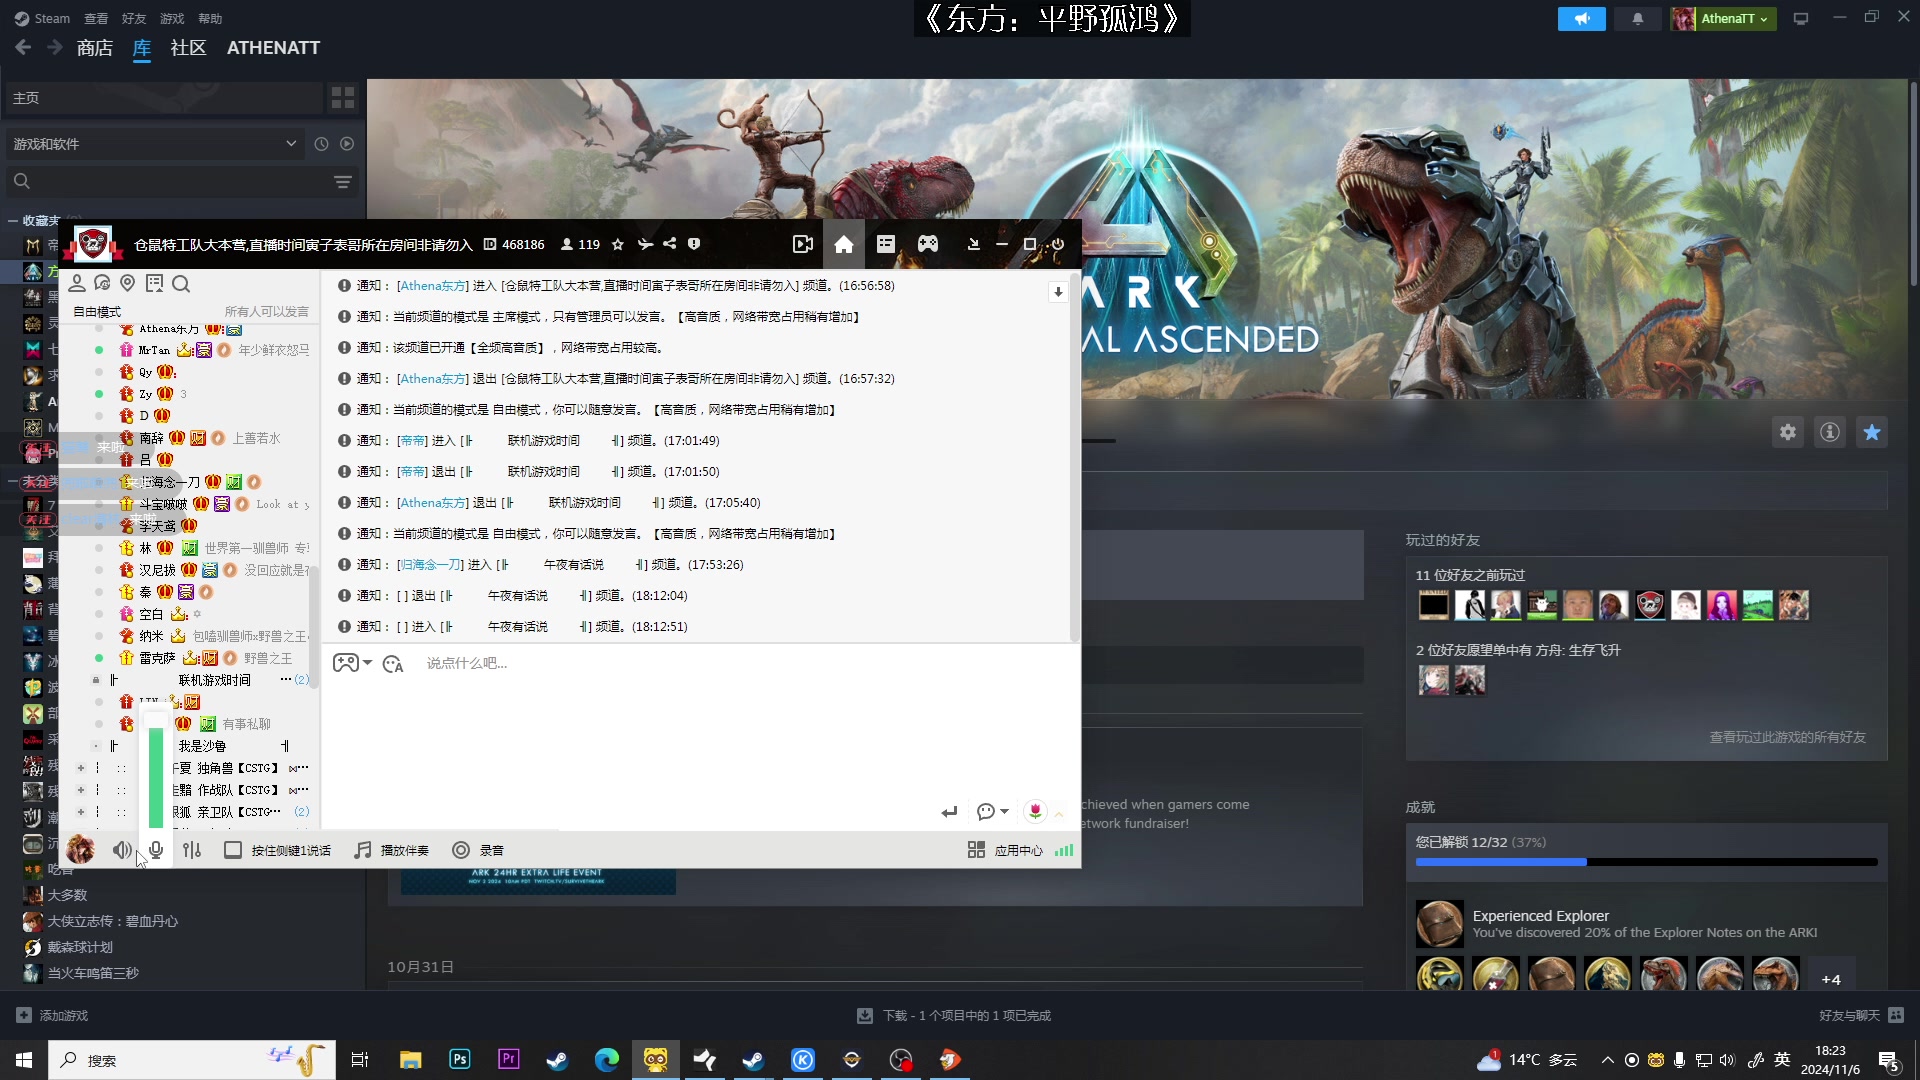Viewport: 1920px width, 1080px height.
Task: Expand gift panel with the up chevron
Action: (1059, 813)
